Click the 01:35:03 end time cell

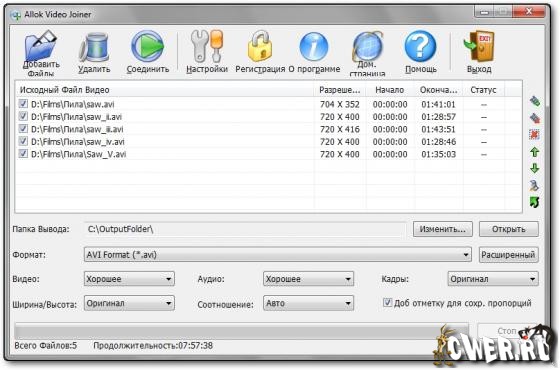439,154
